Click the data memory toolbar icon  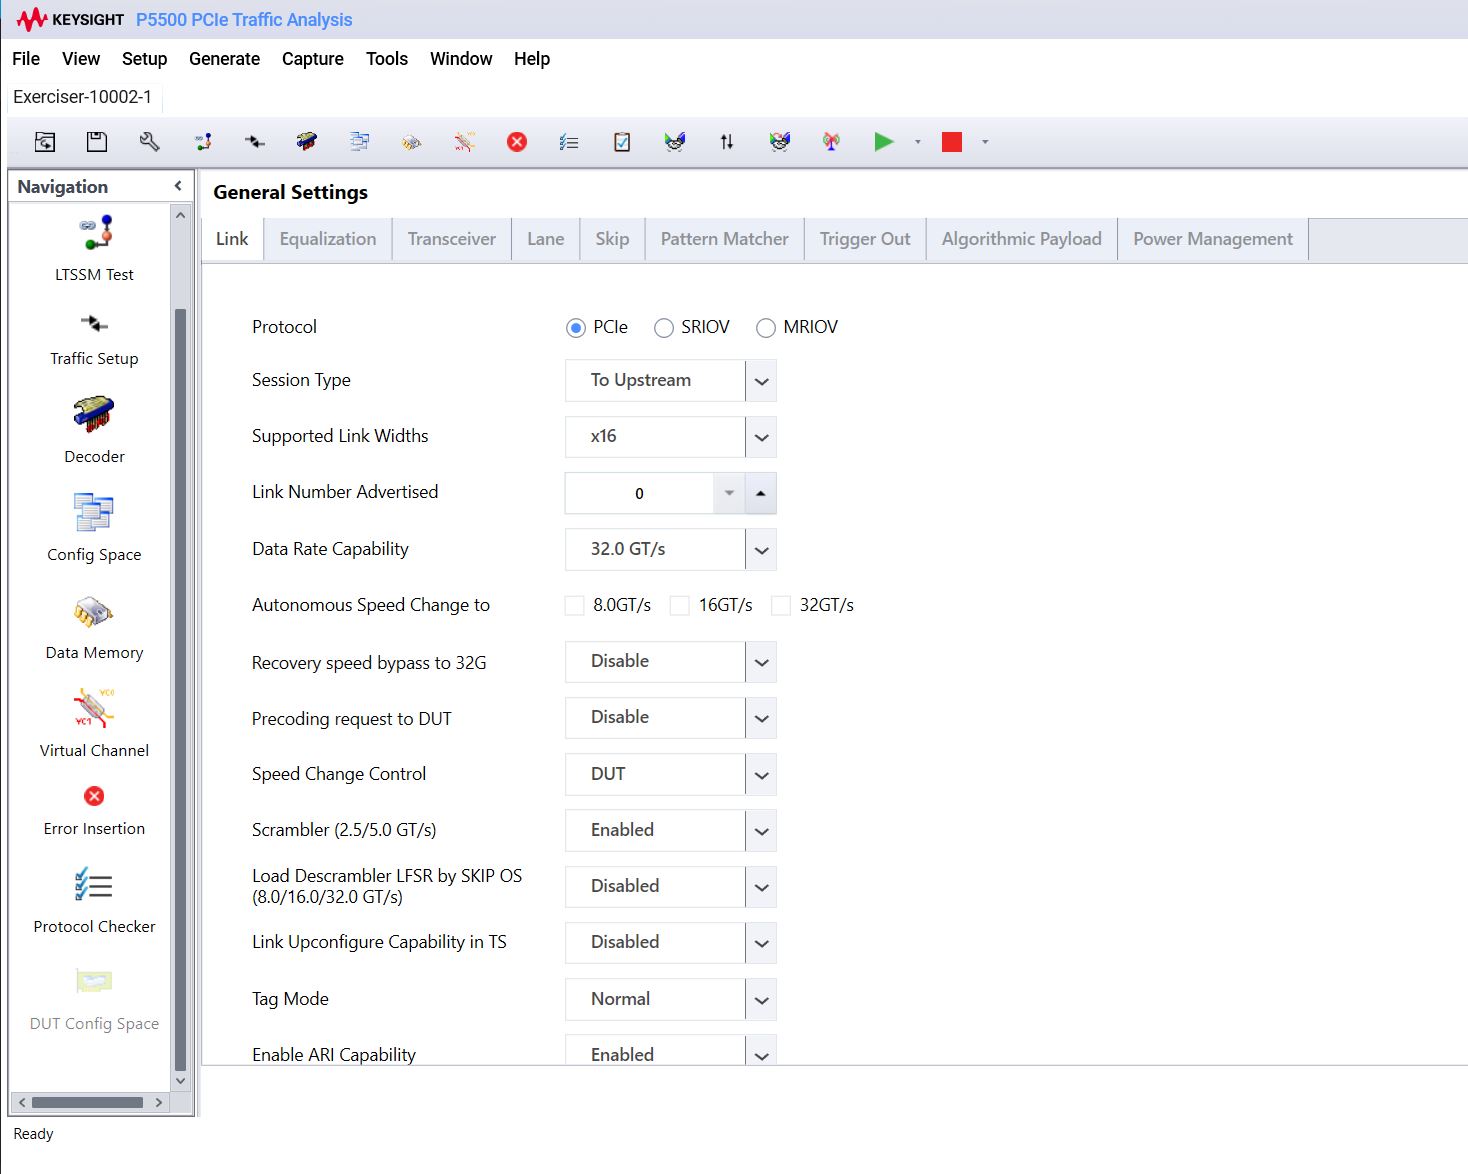[411, 142]
